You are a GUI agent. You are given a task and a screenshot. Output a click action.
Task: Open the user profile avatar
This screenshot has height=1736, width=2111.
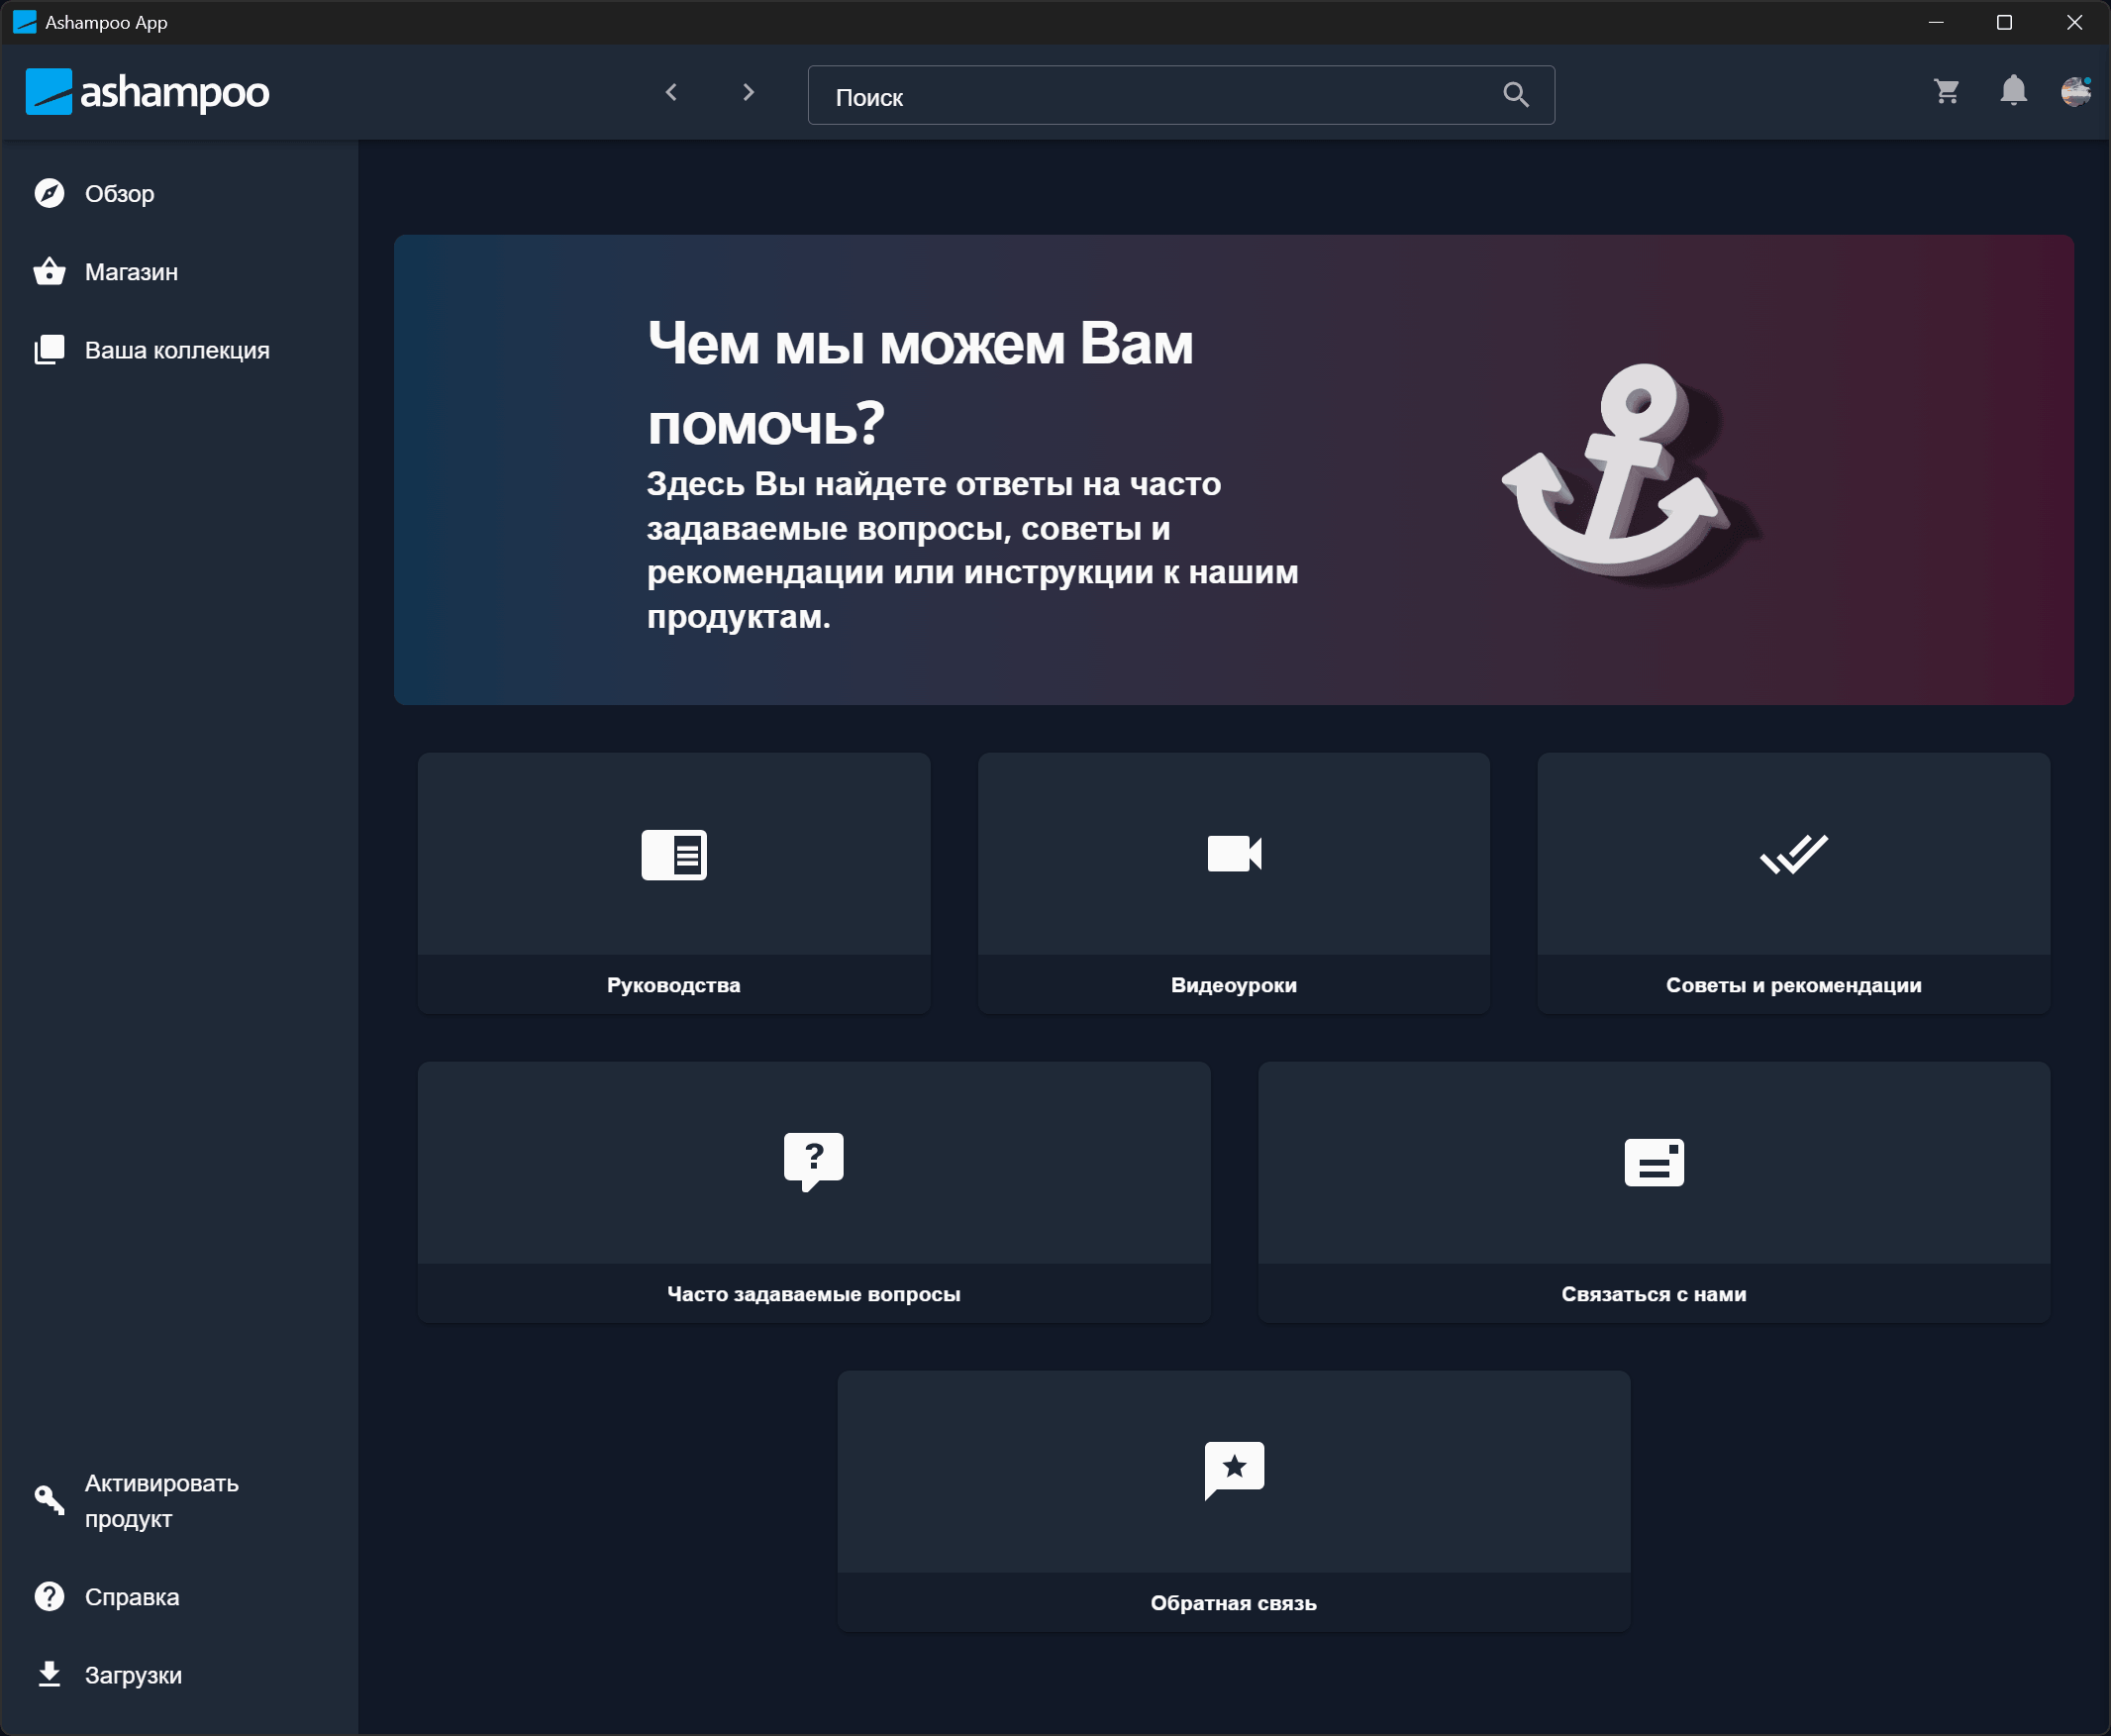coord(2076,91)
